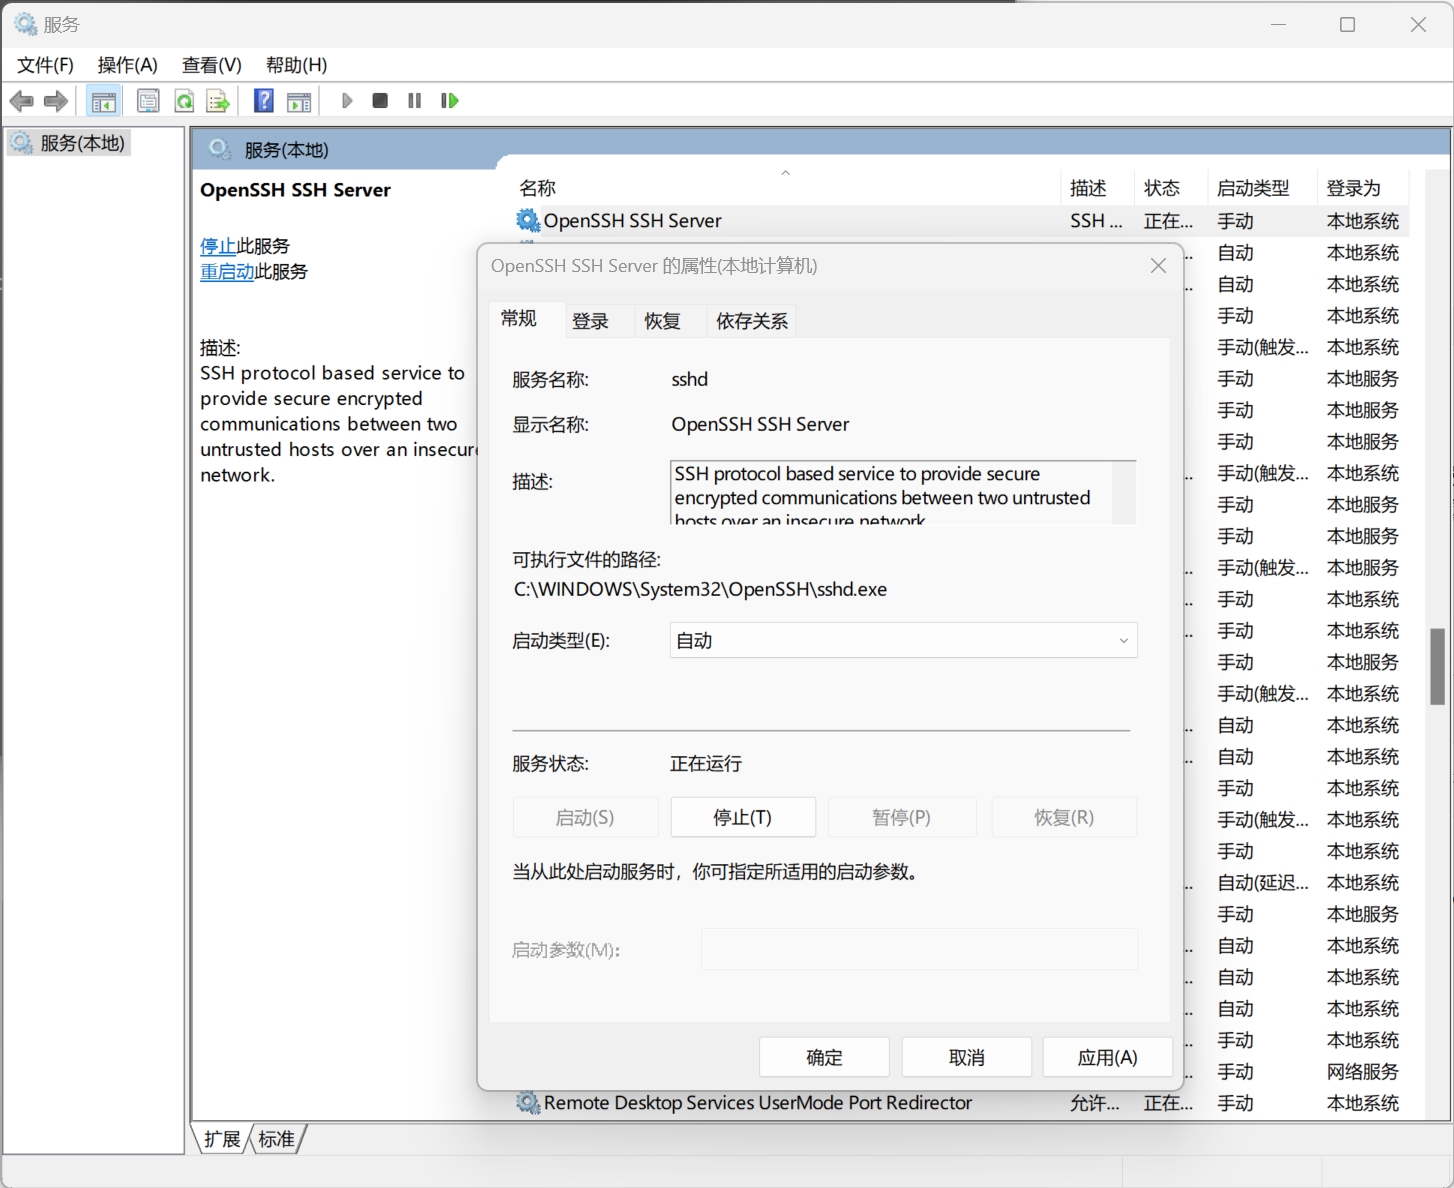Screen dimensions: 1454x1188
Task: Click the 启动参数(M) input field
Action: point(919,949)
